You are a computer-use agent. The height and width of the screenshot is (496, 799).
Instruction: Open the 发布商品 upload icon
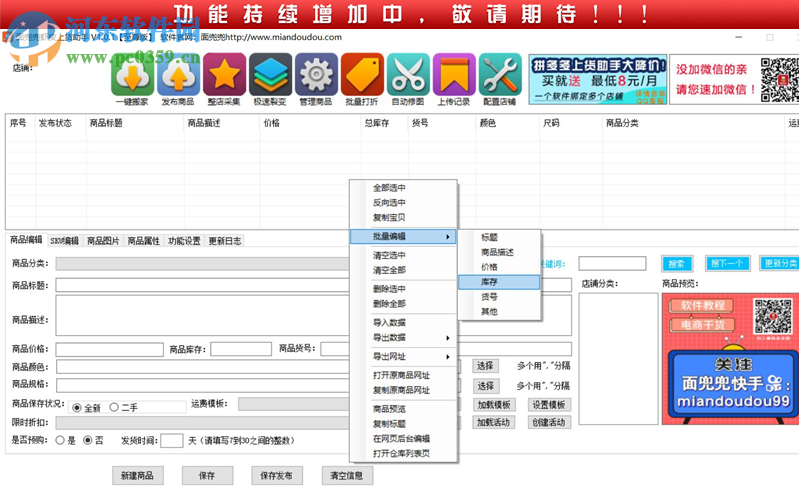(178, 74)
